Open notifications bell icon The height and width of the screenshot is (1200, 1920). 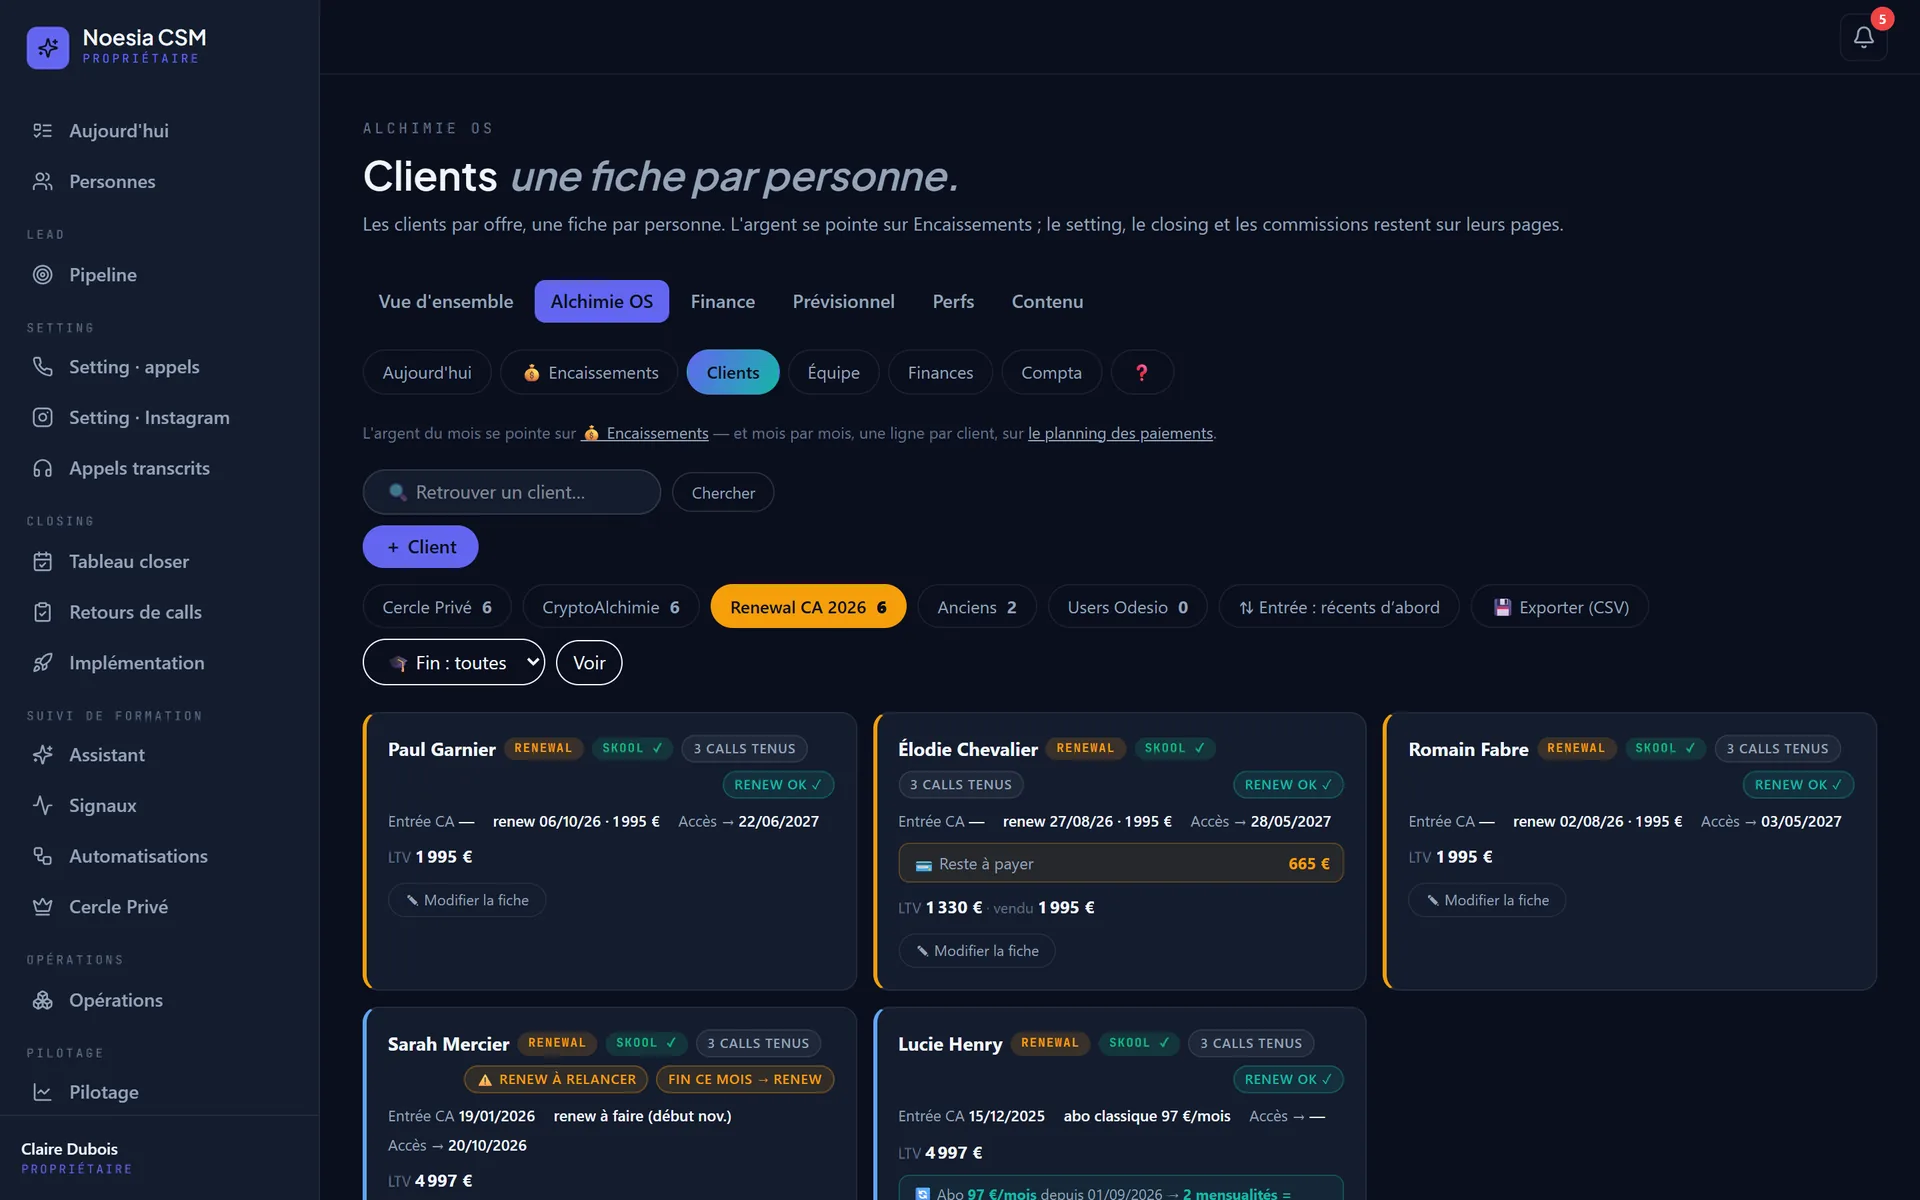coord(1863,38)
